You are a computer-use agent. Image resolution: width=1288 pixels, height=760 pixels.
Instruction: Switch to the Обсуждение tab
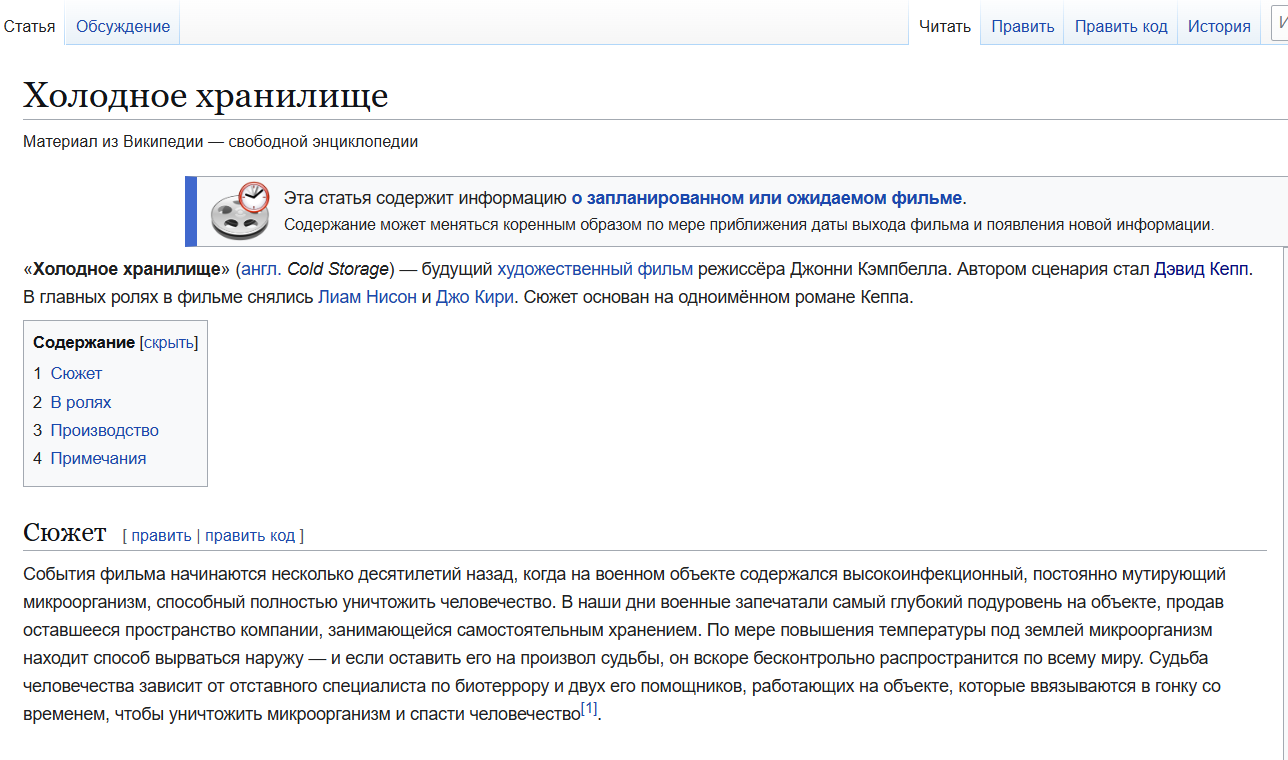[x=123, y=27]
